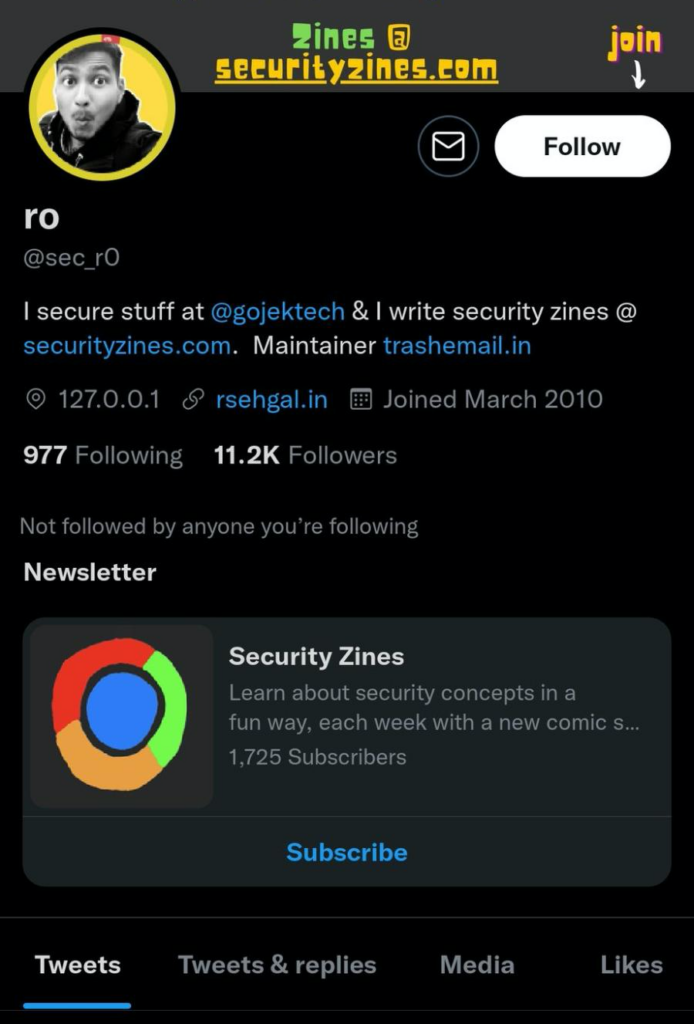Image resolution: width=694 pixels, height=1024 pixels.
Task: Switch to Tweets & replies tab
Action: point(277,965)
